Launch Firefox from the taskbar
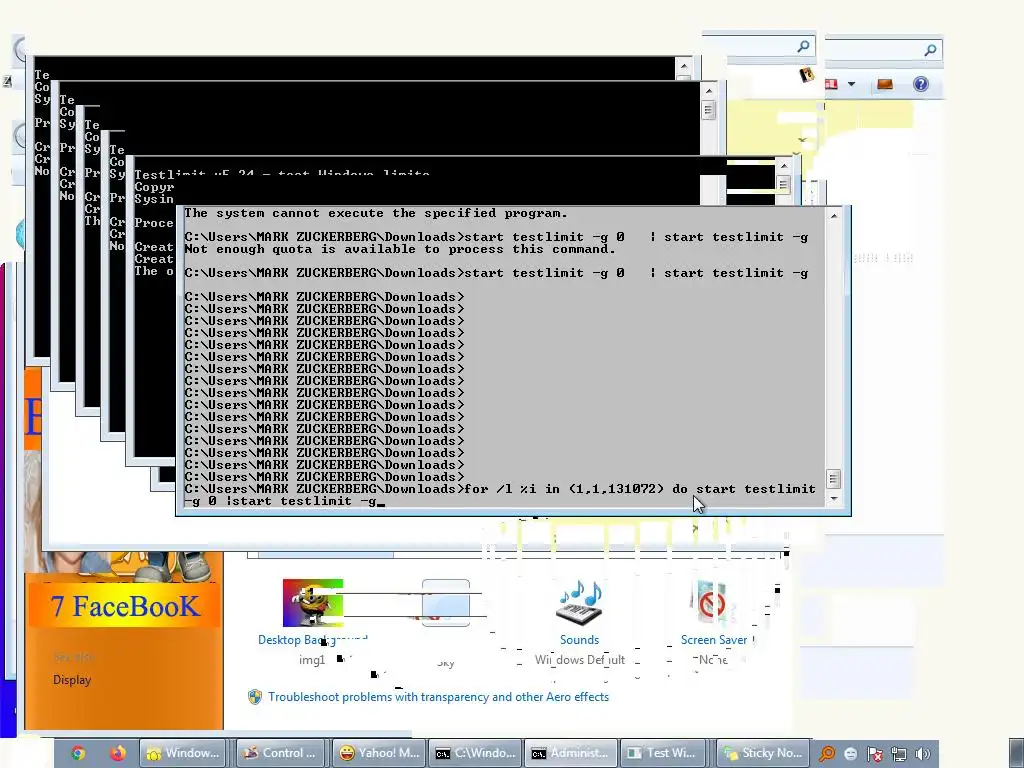Viewport: 1024px width, 768px height. (118, 753)
